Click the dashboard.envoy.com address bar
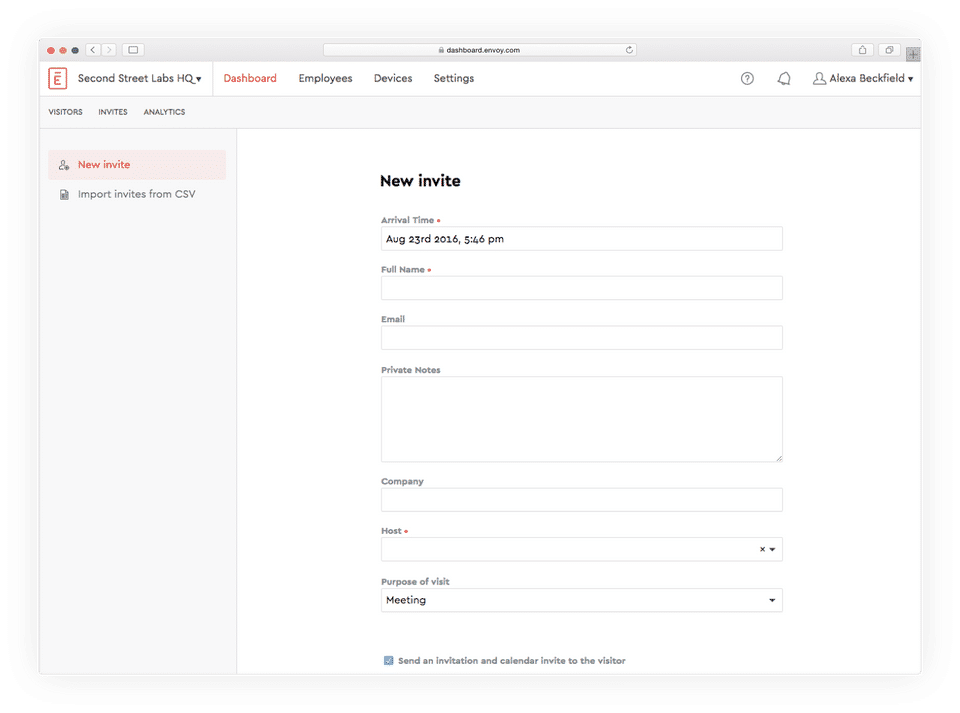Image resolution: width=960 pixels, height=713 pixels. coord(479,50)
